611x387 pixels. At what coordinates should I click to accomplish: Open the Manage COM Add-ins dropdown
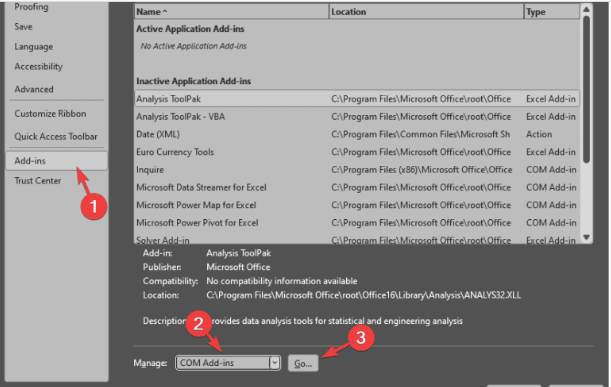point(228,363)
